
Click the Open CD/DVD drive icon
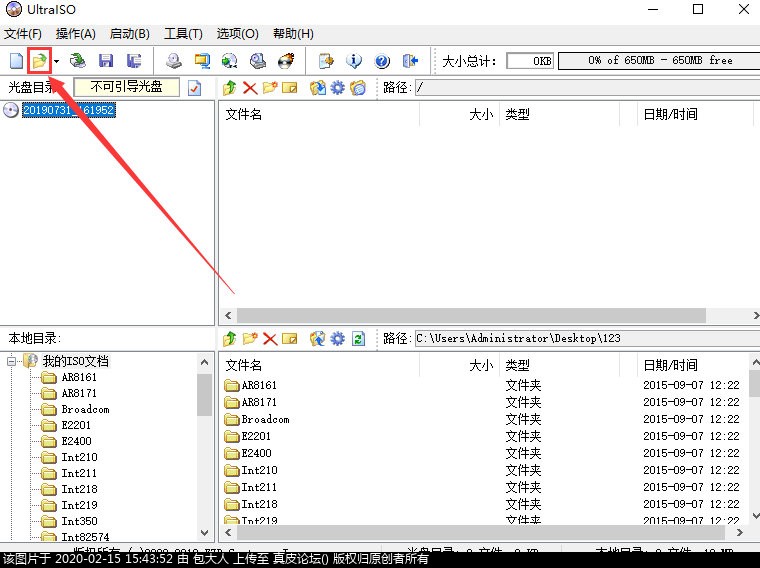tap(78, 61)
